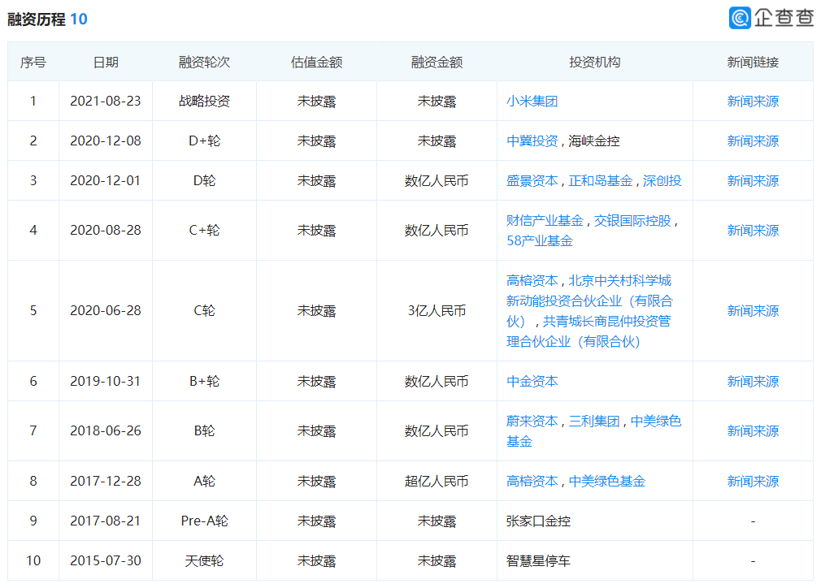Open 新闻来源 link for 2021-08-23 row

[x=753, y=101]
